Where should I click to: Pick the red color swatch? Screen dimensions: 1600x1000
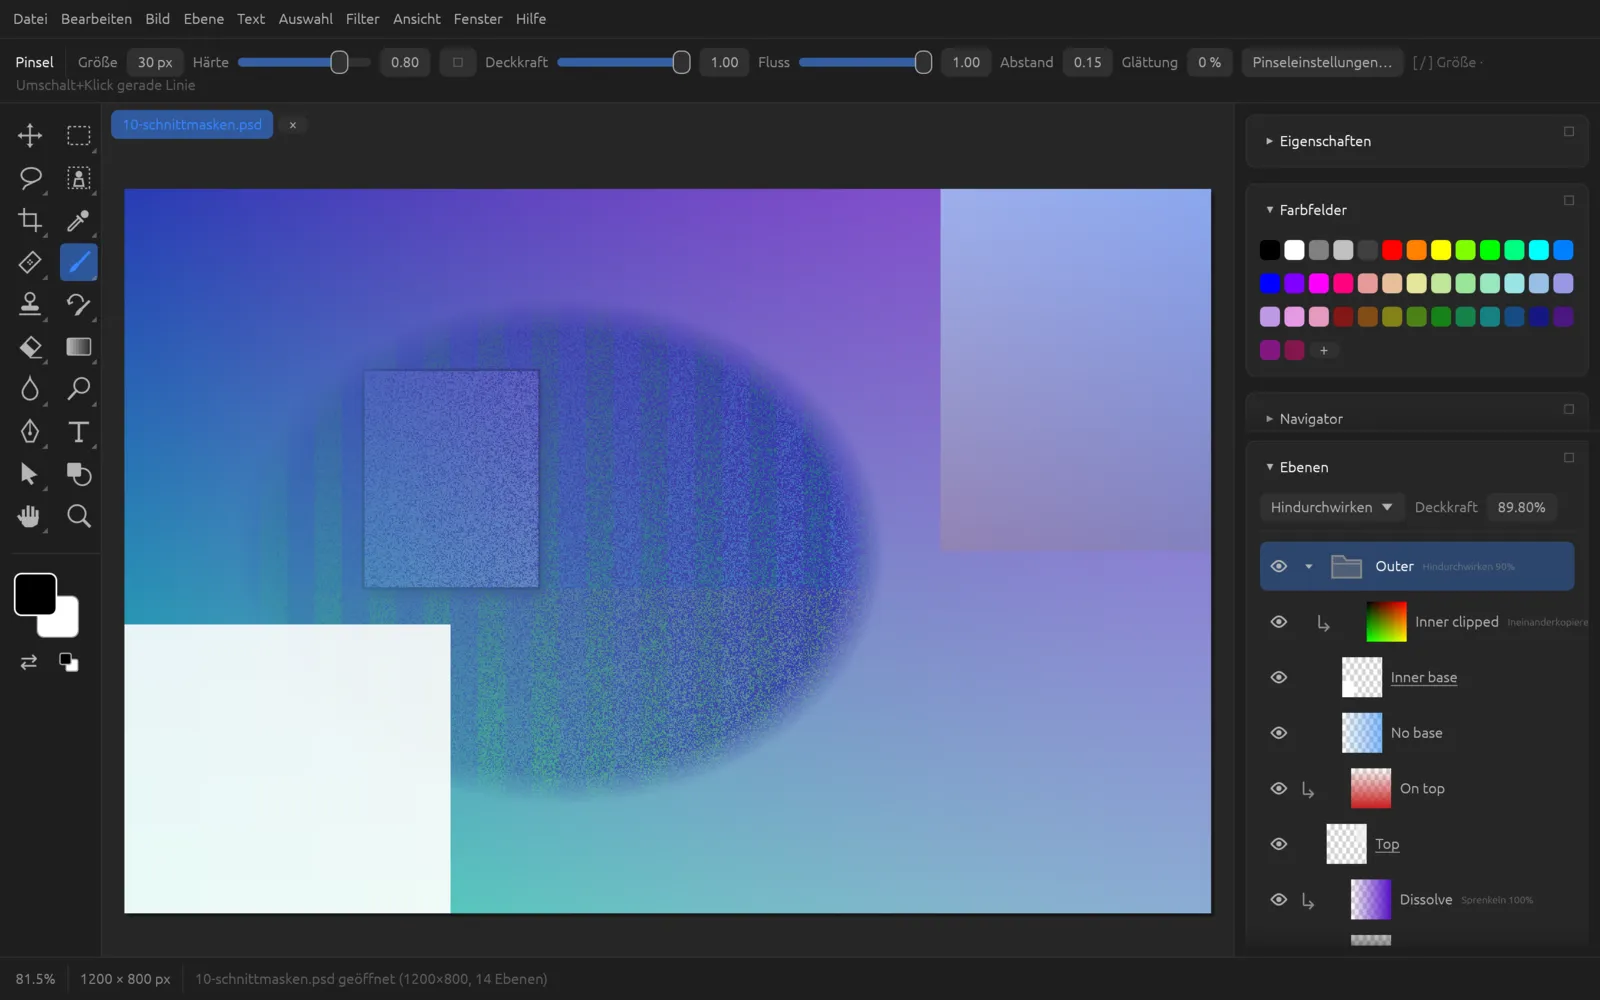tap(1392, 250)
